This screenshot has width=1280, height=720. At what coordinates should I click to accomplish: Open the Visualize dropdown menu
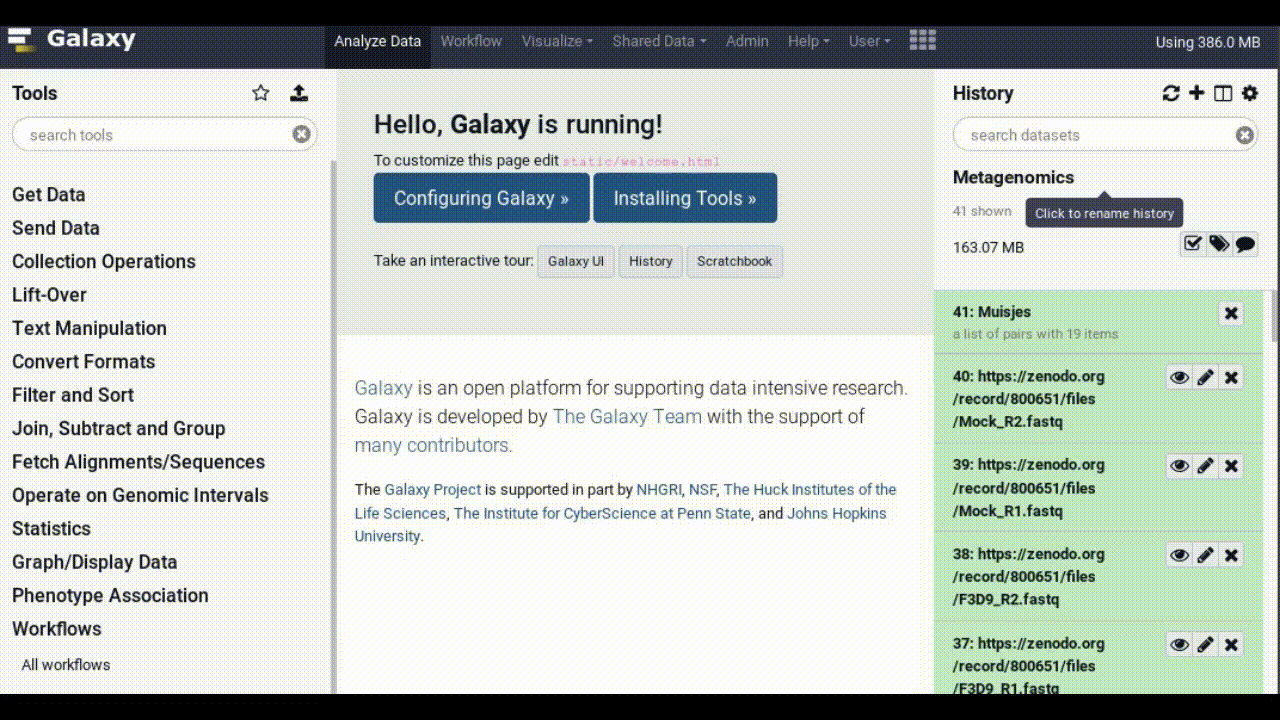pos(556,41)
